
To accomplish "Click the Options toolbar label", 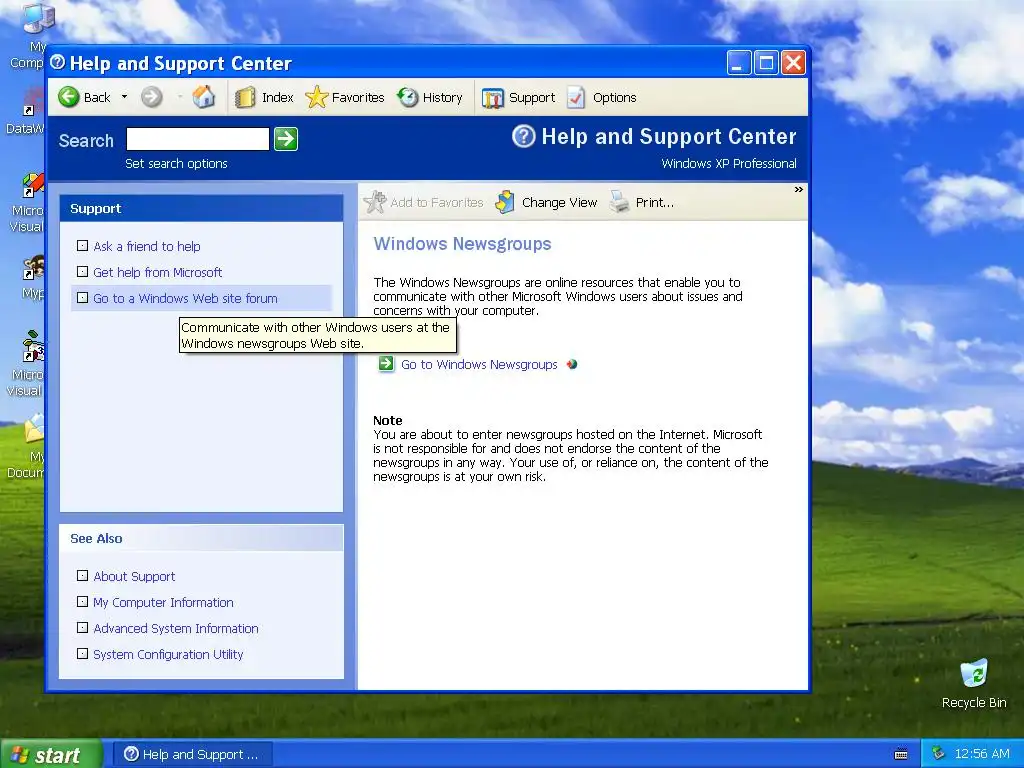I will coord(615,97).
